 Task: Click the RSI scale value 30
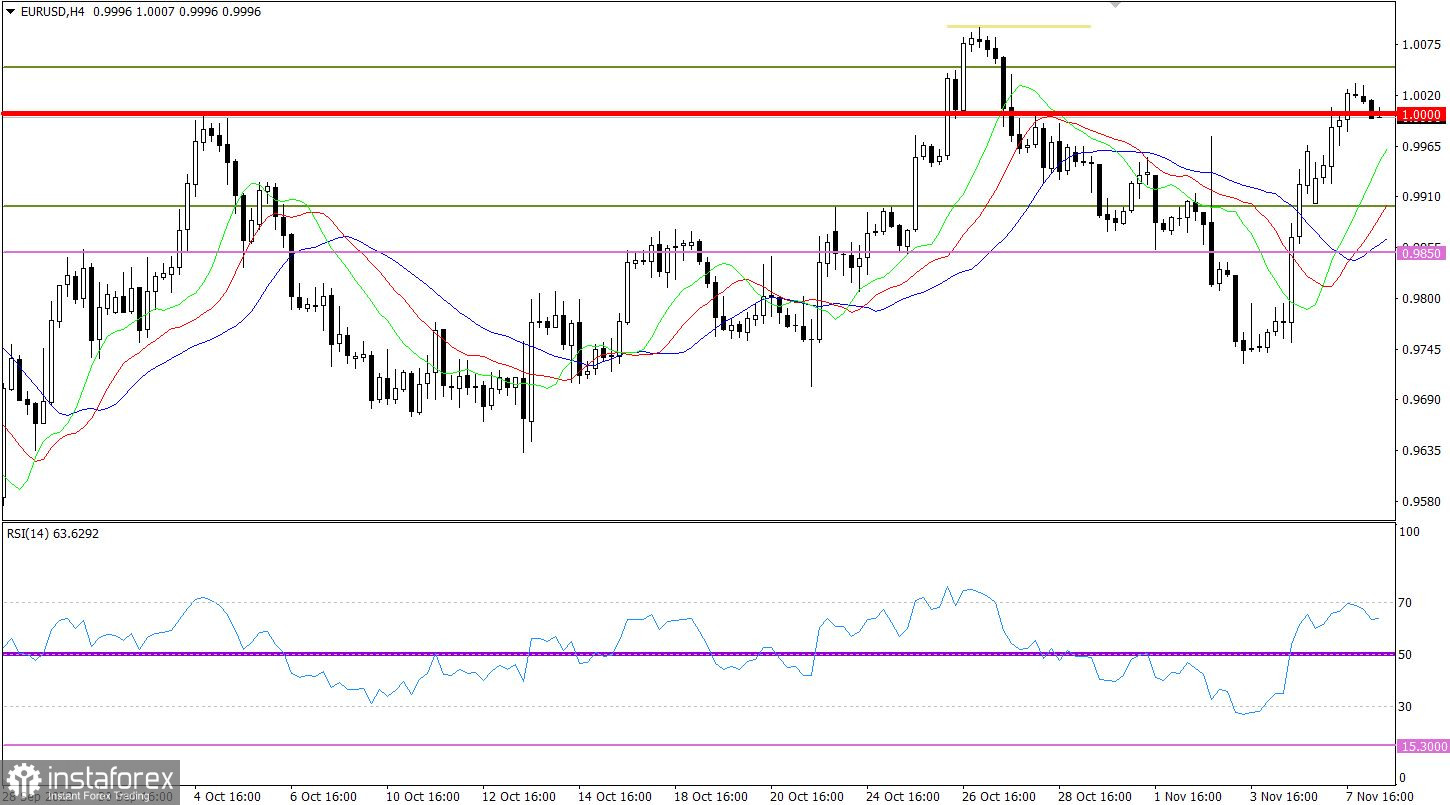[1405, 706]
